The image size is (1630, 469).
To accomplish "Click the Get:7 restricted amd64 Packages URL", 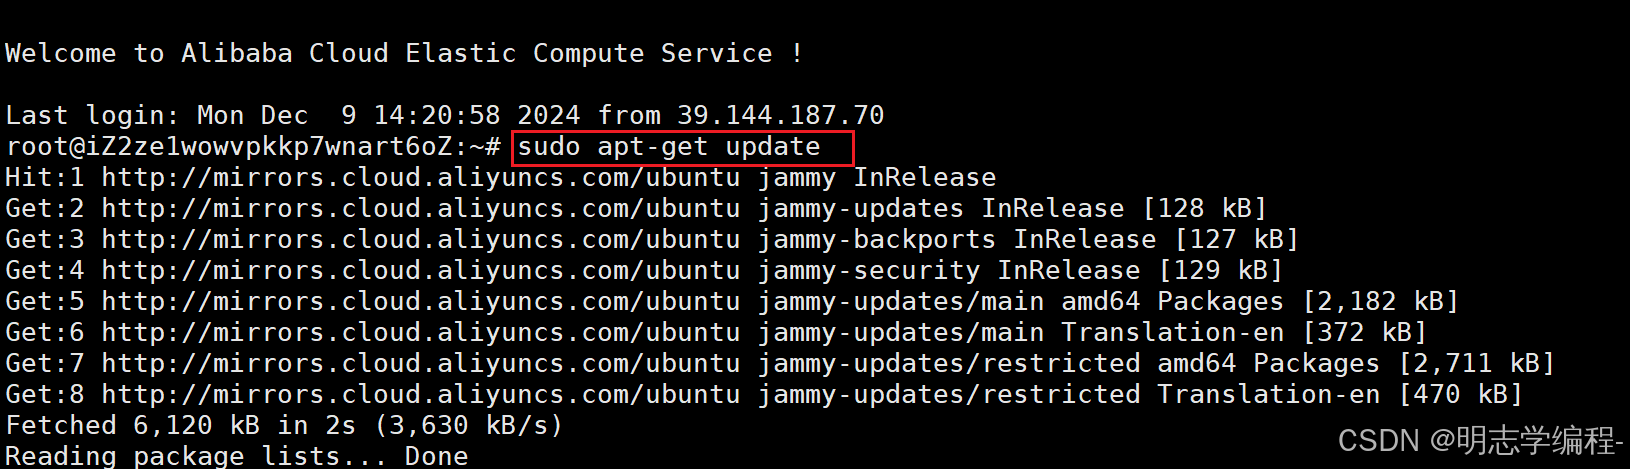I will (420, 364).
